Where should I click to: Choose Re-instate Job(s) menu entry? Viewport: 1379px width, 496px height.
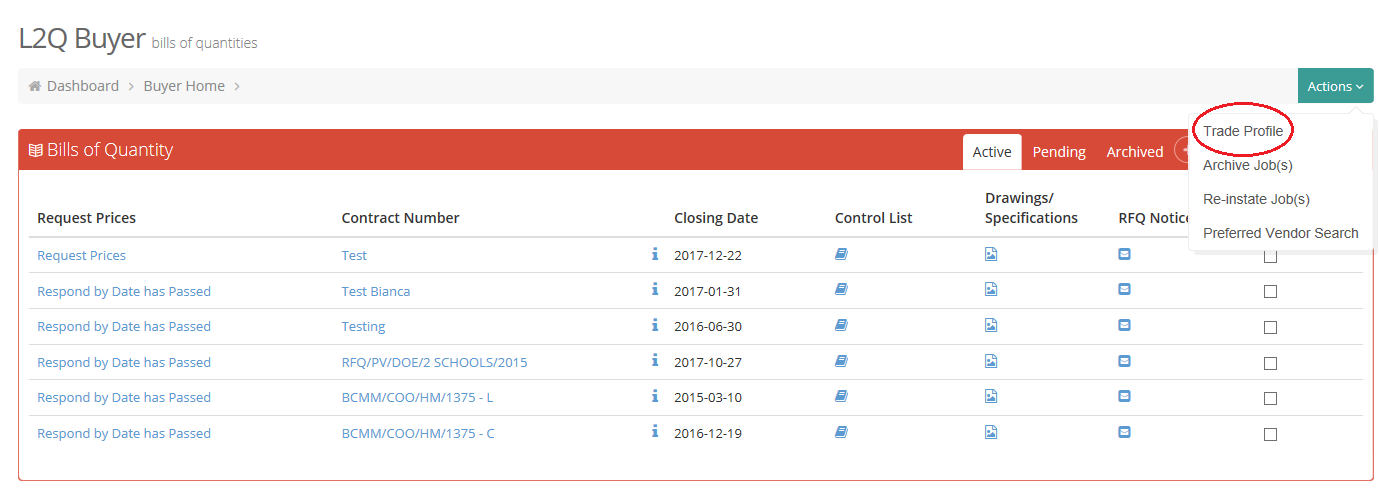pos(1256,199)
